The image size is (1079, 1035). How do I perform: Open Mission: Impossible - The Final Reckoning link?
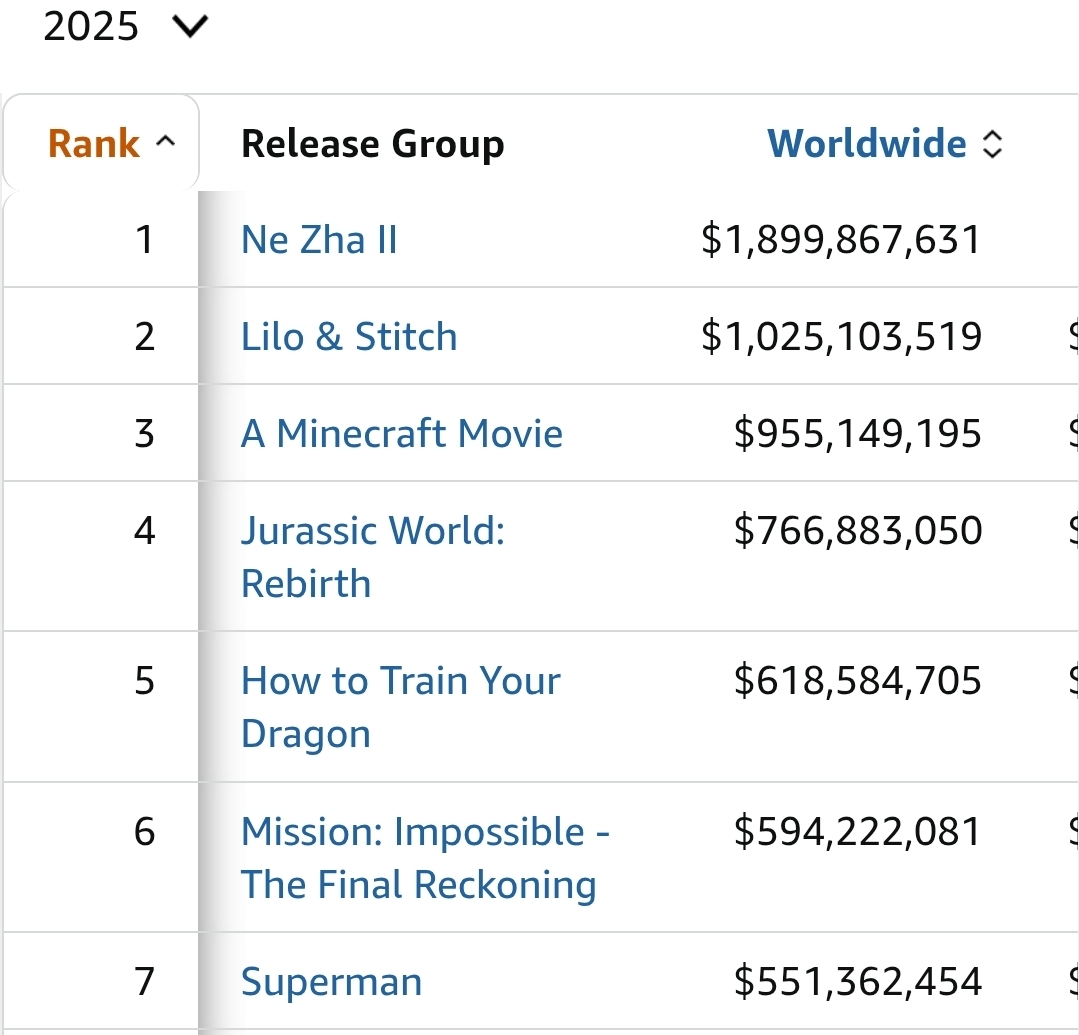[425, 857]
